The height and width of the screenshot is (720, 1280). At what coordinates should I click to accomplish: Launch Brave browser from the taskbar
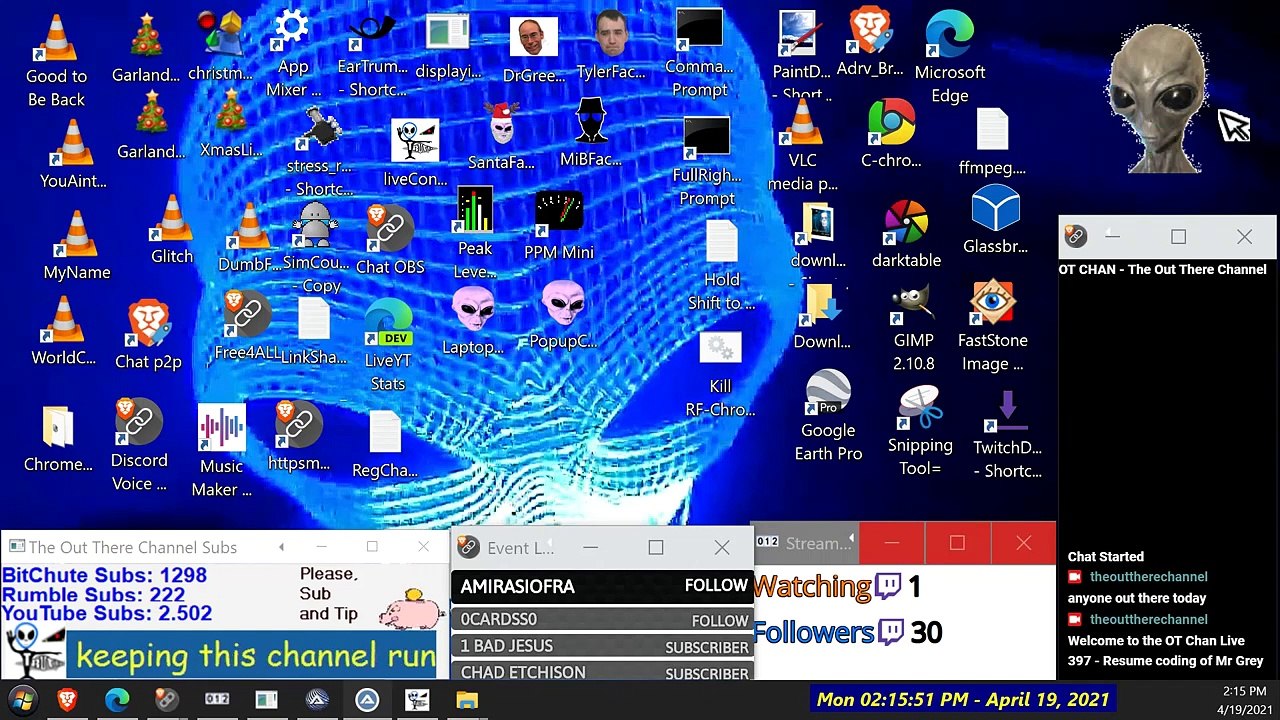(x=68, y=699)
